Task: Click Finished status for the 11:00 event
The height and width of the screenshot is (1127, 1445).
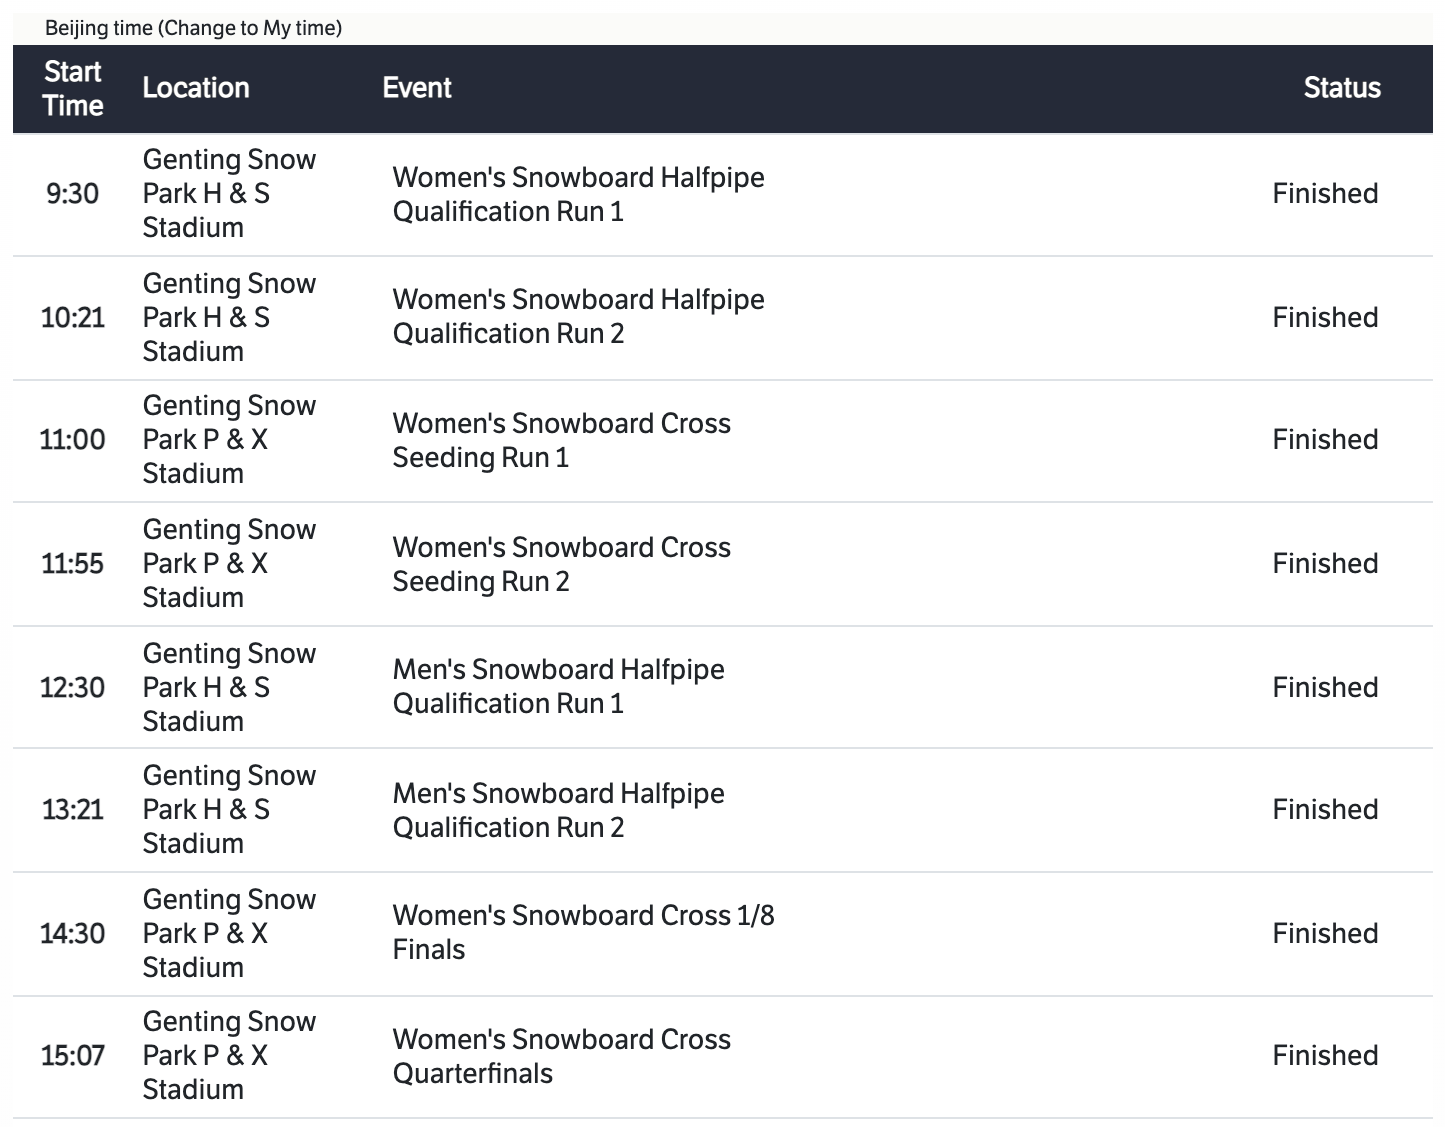Action: point(1325,439)
